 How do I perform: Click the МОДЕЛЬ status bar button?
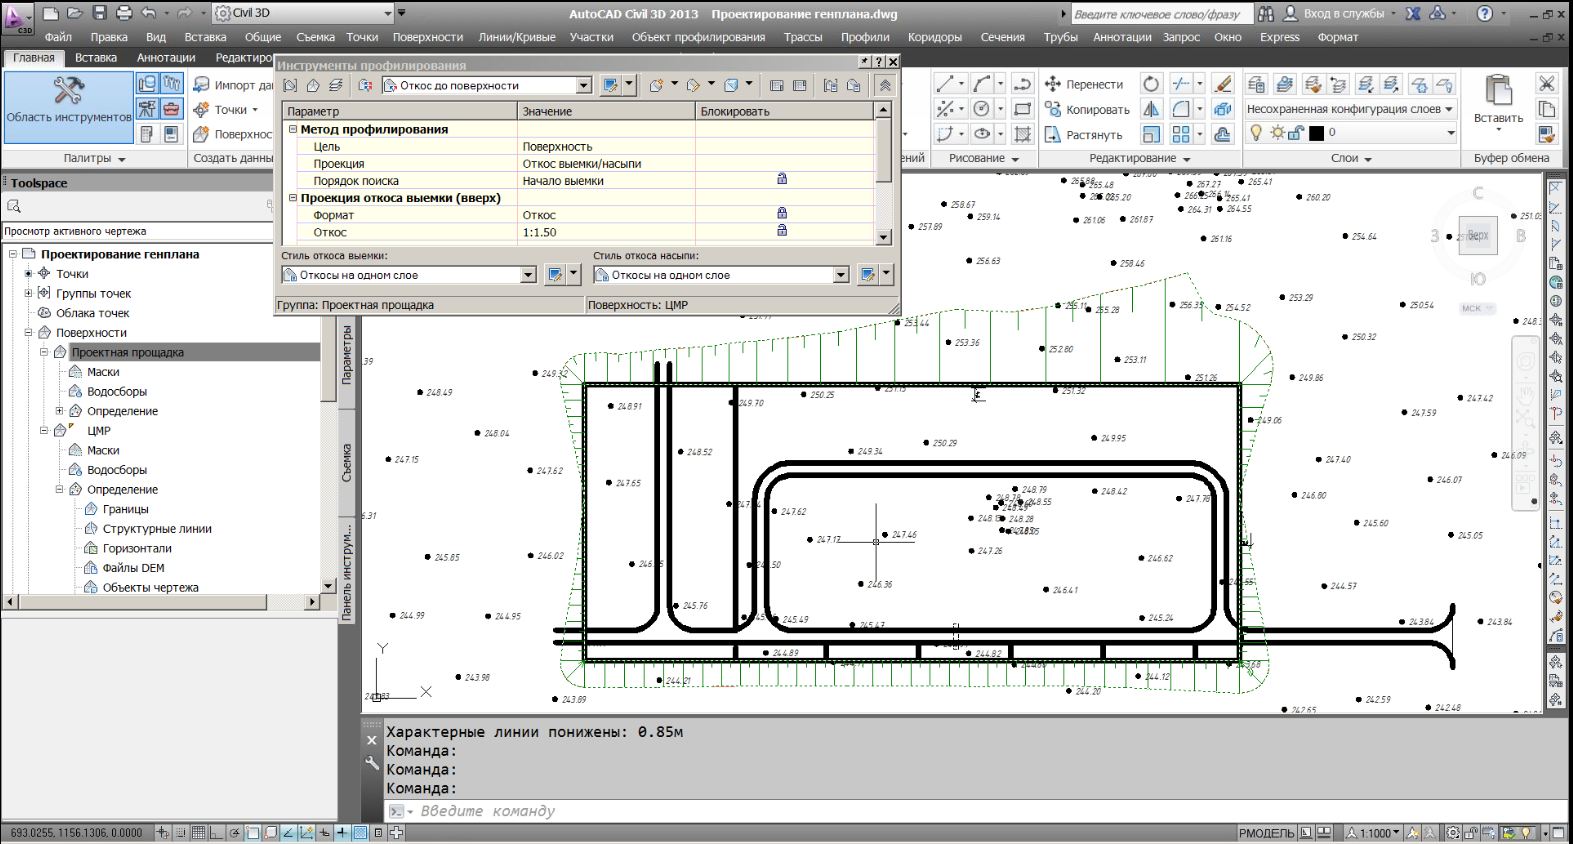pos(1266,833)
